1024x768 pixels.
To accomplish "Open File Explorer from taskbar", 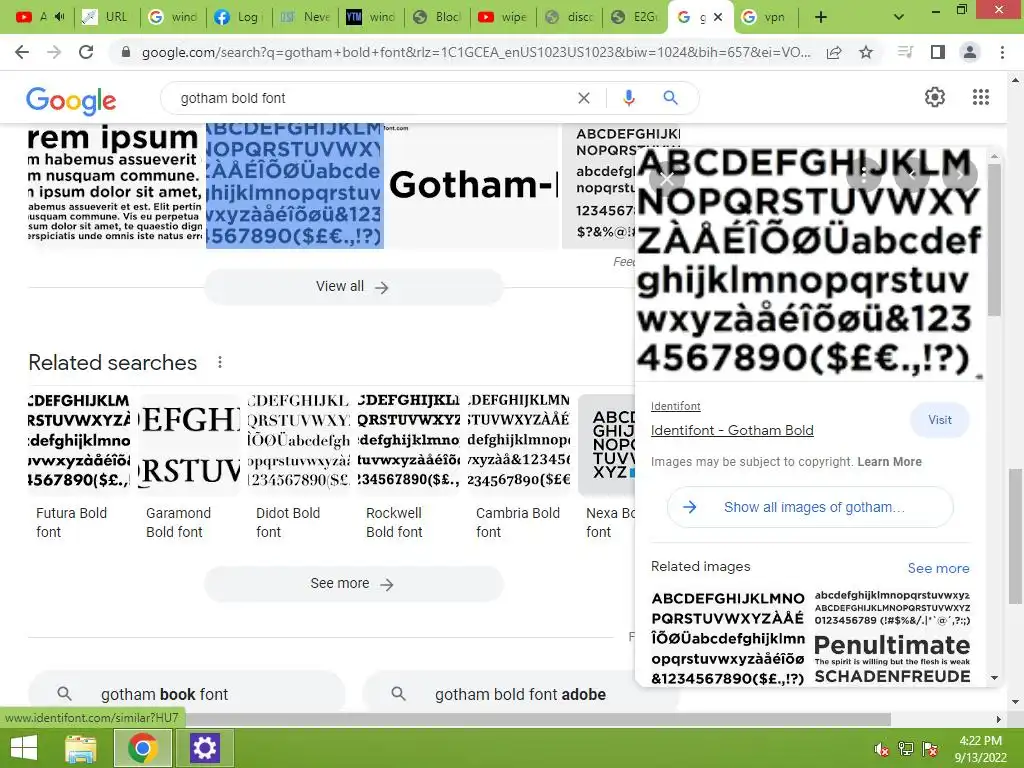I will point(80,748).
